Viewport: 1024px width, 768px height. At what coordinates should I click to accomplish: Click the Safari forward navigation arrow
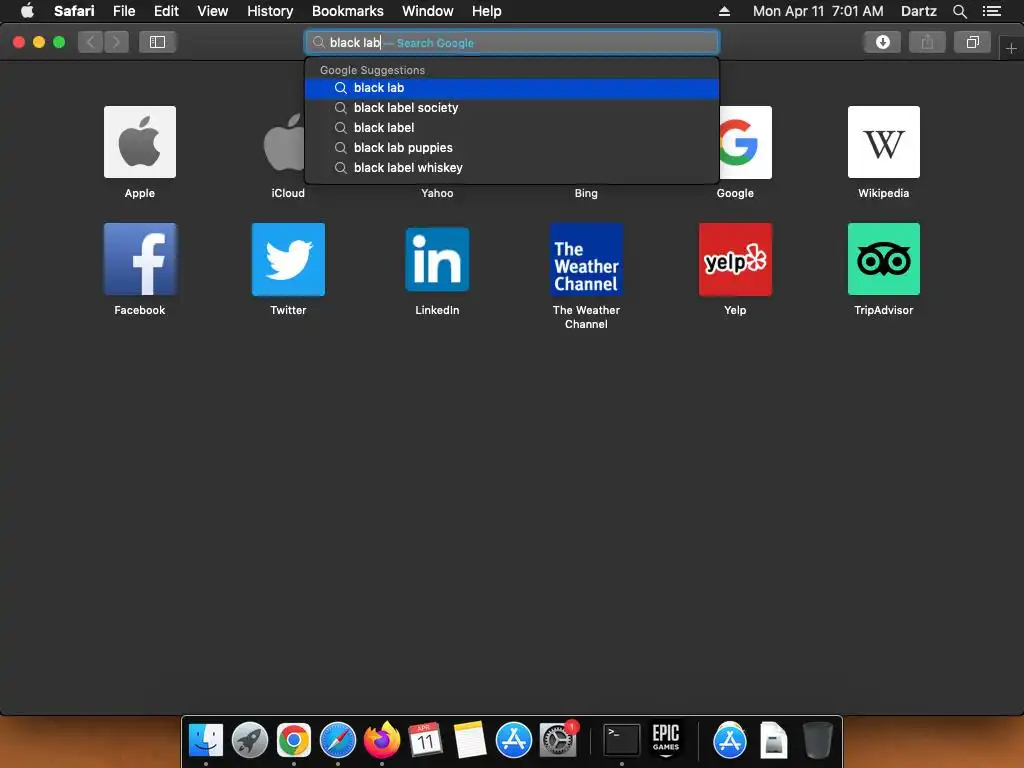pyautogui.click(x=116, y=42)
